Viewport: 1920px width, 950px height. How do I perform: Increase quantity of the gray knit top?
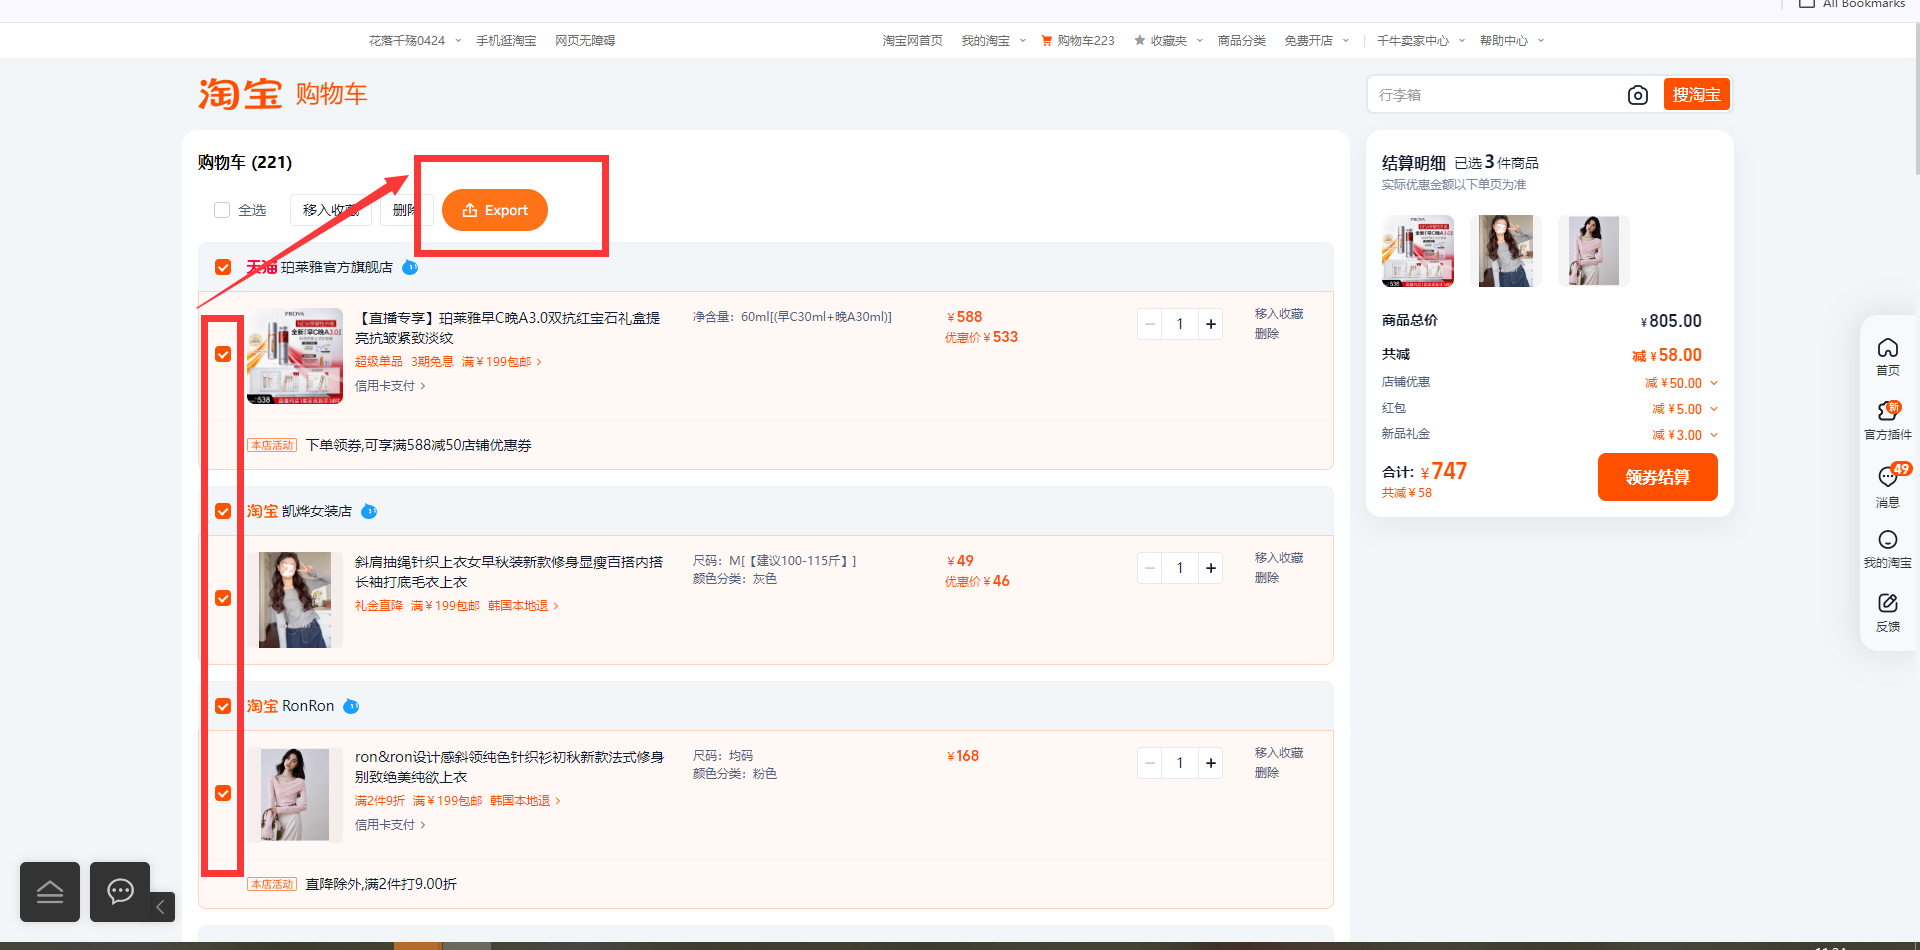point(1211,568)
